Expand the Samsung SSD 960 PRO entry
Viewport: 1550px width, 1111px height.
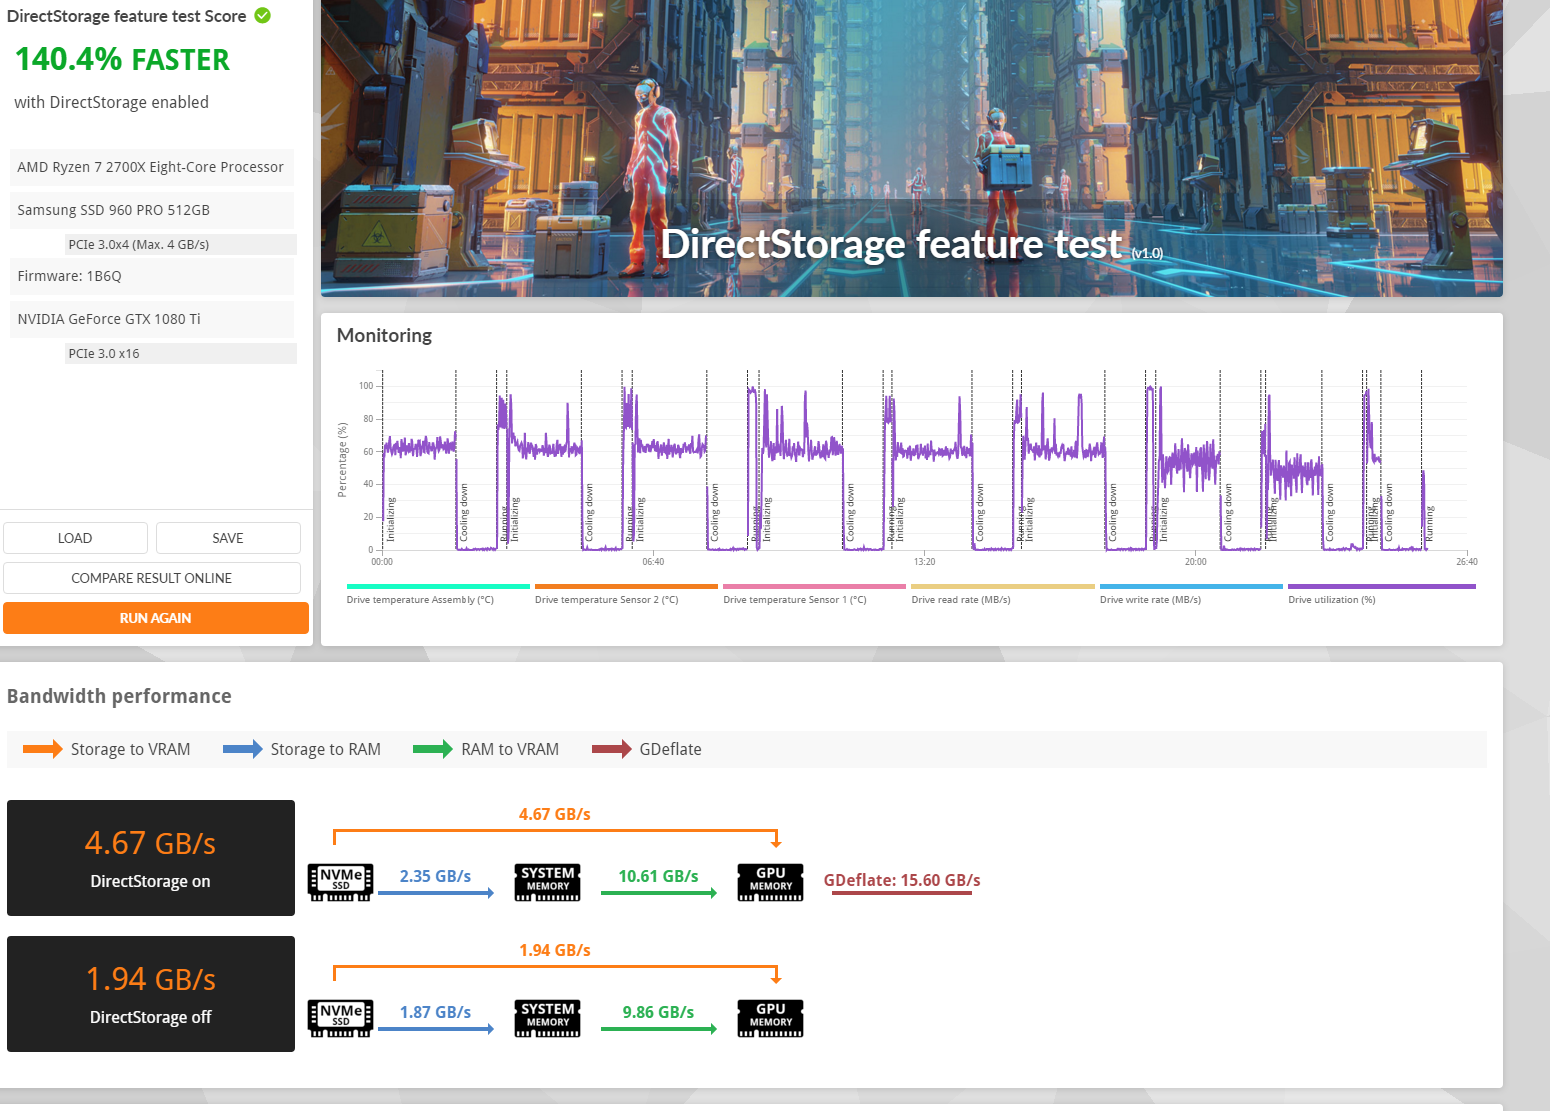pyautogui.click(x=150, y=210)
